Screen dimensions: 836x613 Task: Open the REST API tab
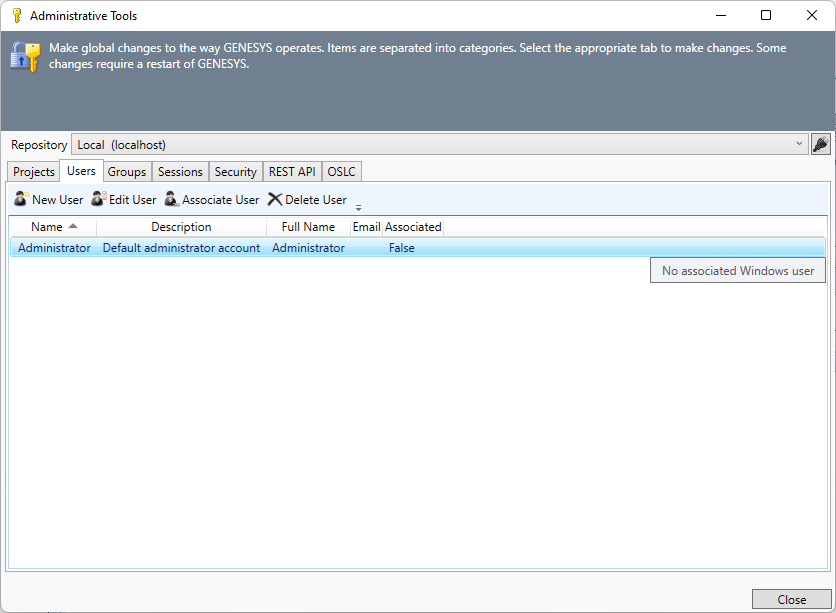[x=291, y=171]
